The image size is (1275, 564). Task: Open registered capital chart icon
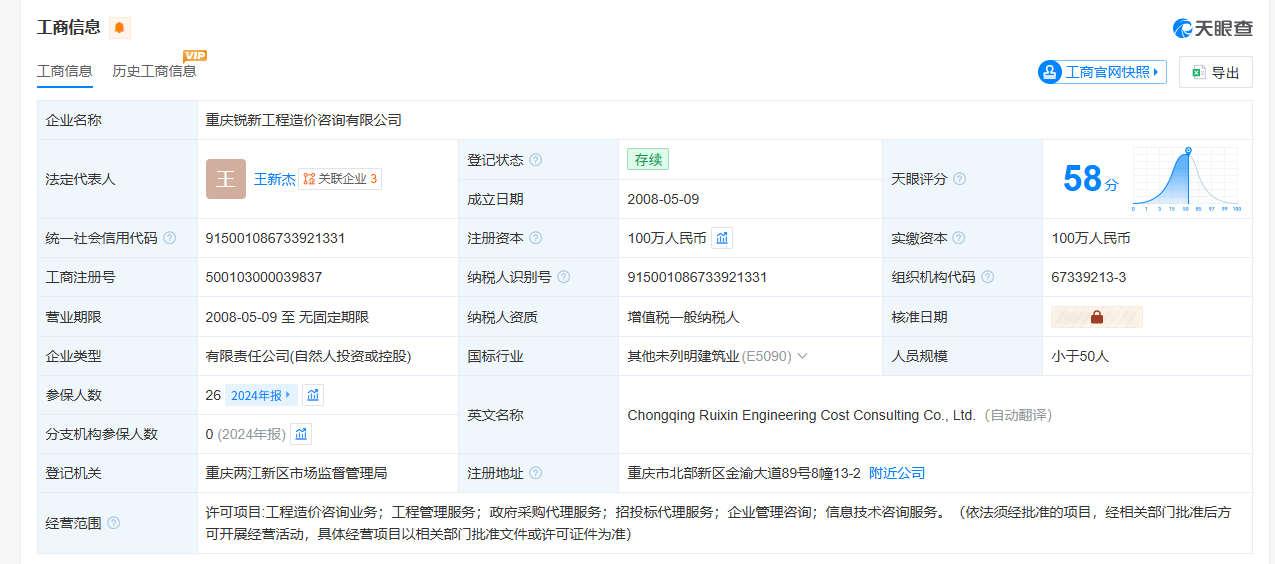[x=722, y=238]
